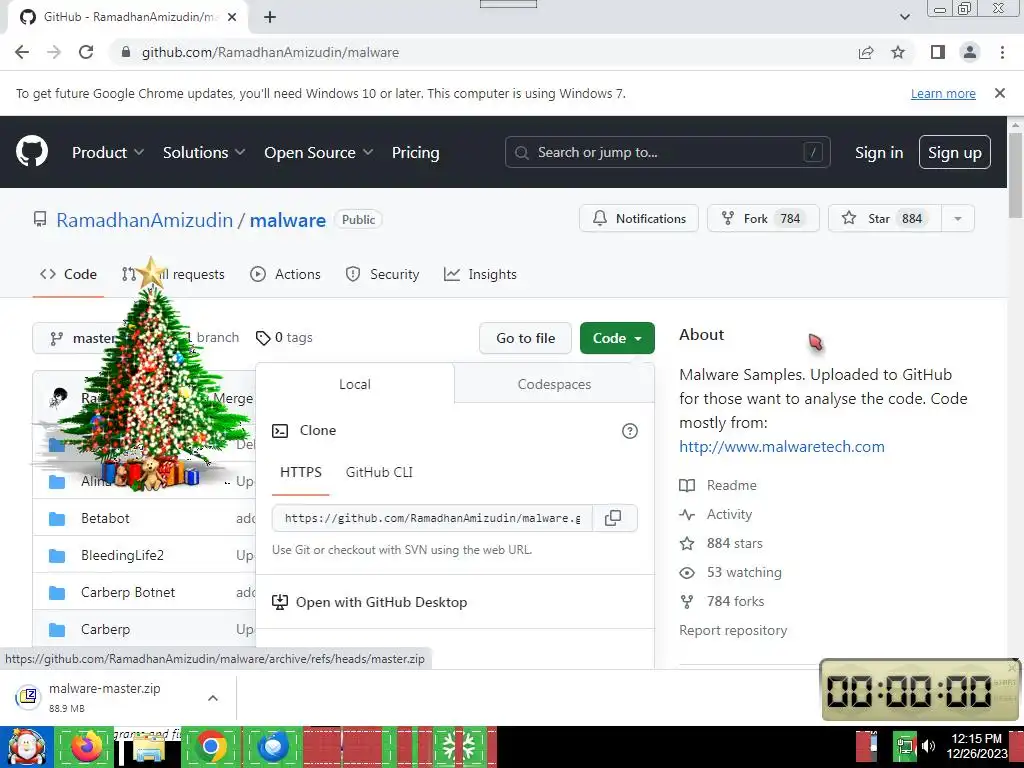
Task: Click the share page icon in address bar
Action: coord(866,52)
